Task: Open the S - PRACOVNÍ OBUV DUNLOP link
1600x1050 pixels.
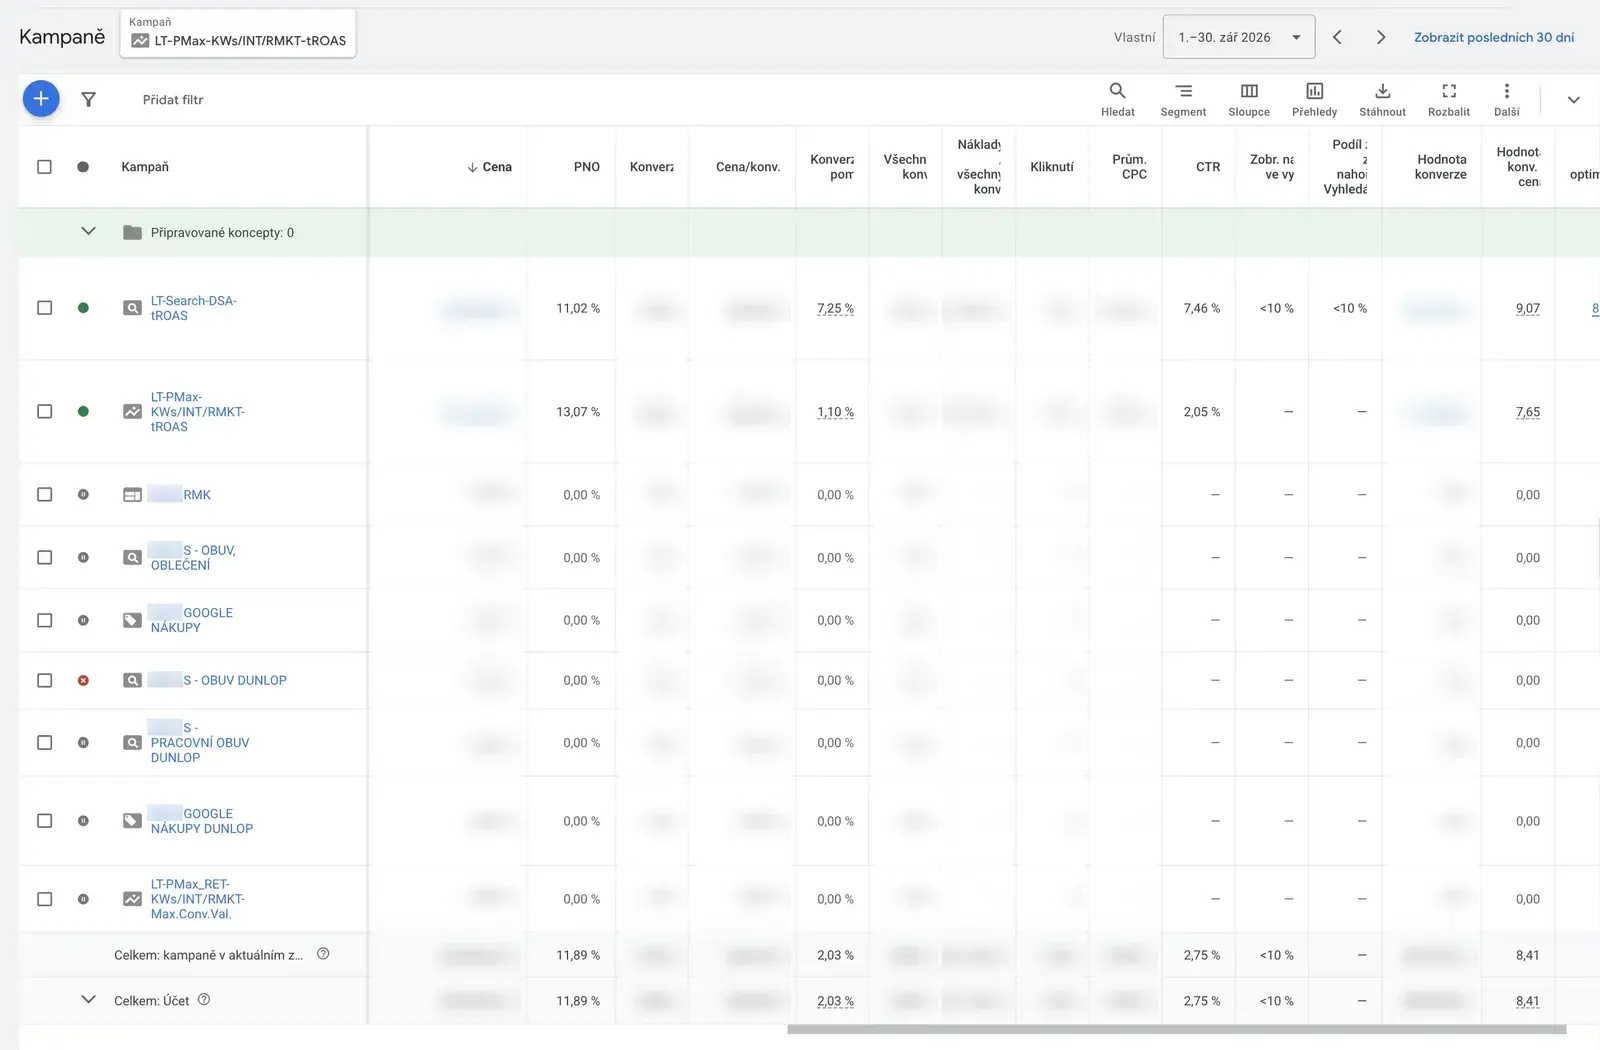Action: point(199,742)
